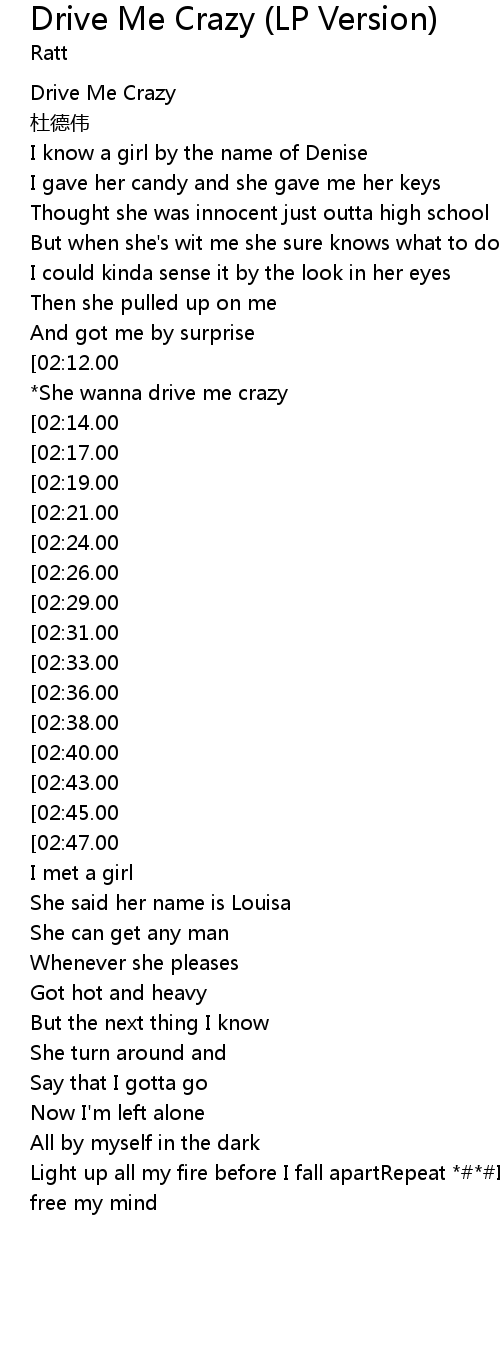
Task: Click the timestamp 02:12.00
Action: point(74,363)
